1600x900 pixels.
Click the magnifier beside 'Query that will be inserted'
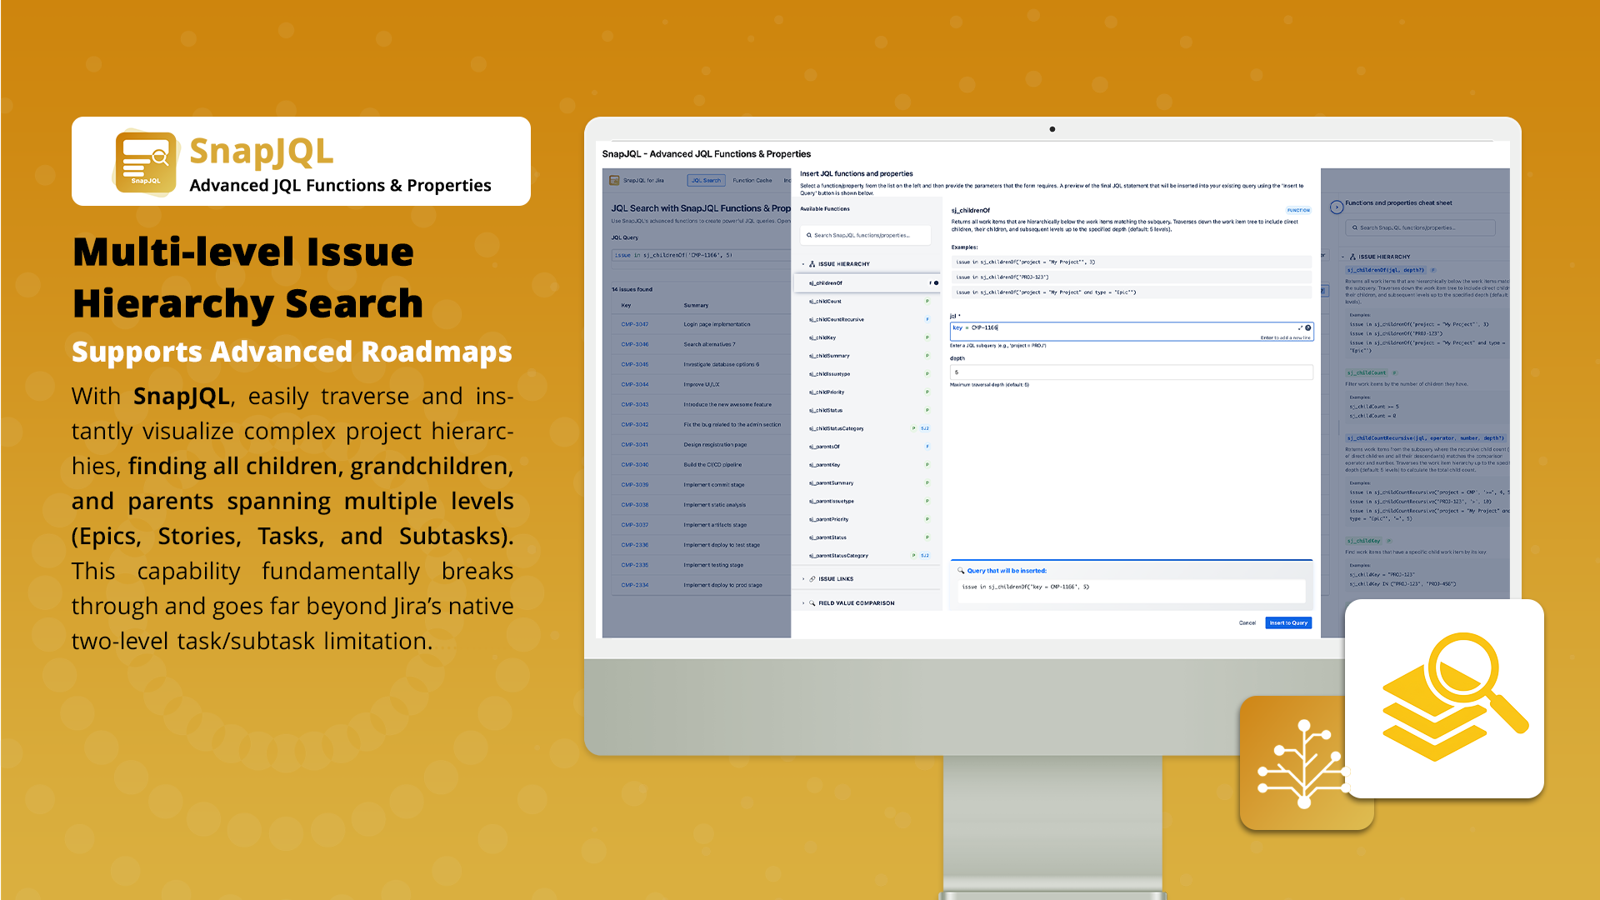pyautogui.click(x=959, y=570)
